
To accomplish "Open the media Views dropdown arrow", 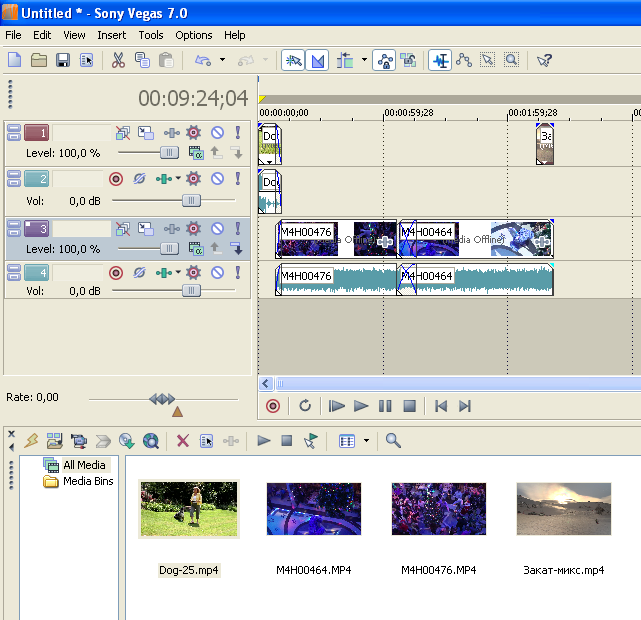I will click(x=366, y=440).
